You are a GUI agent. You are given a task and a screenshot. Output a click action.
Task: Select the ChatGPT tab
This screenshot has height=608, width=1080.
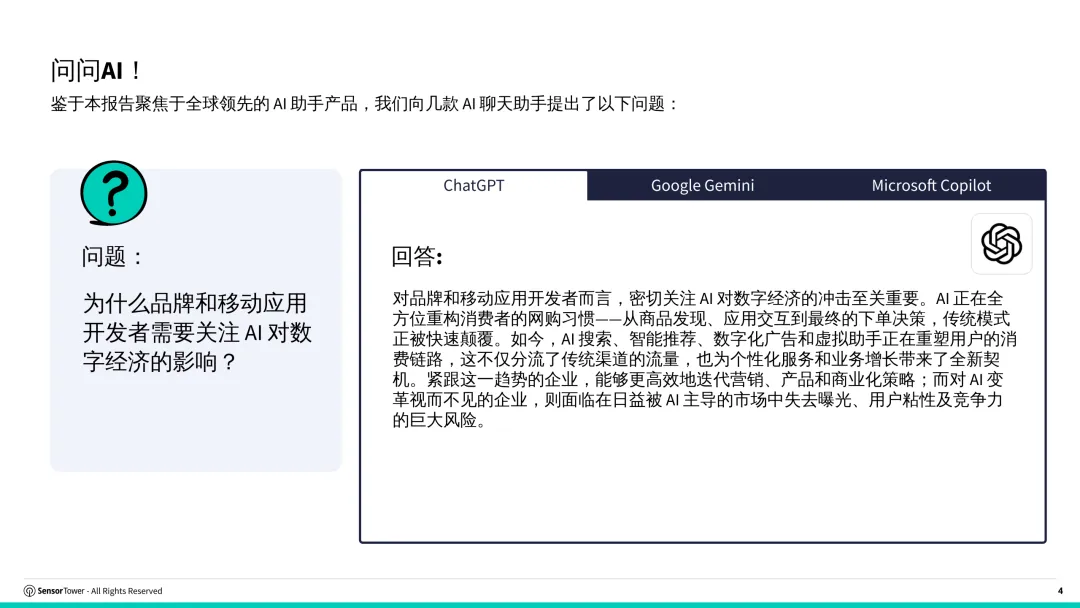(x=474, y=185)
